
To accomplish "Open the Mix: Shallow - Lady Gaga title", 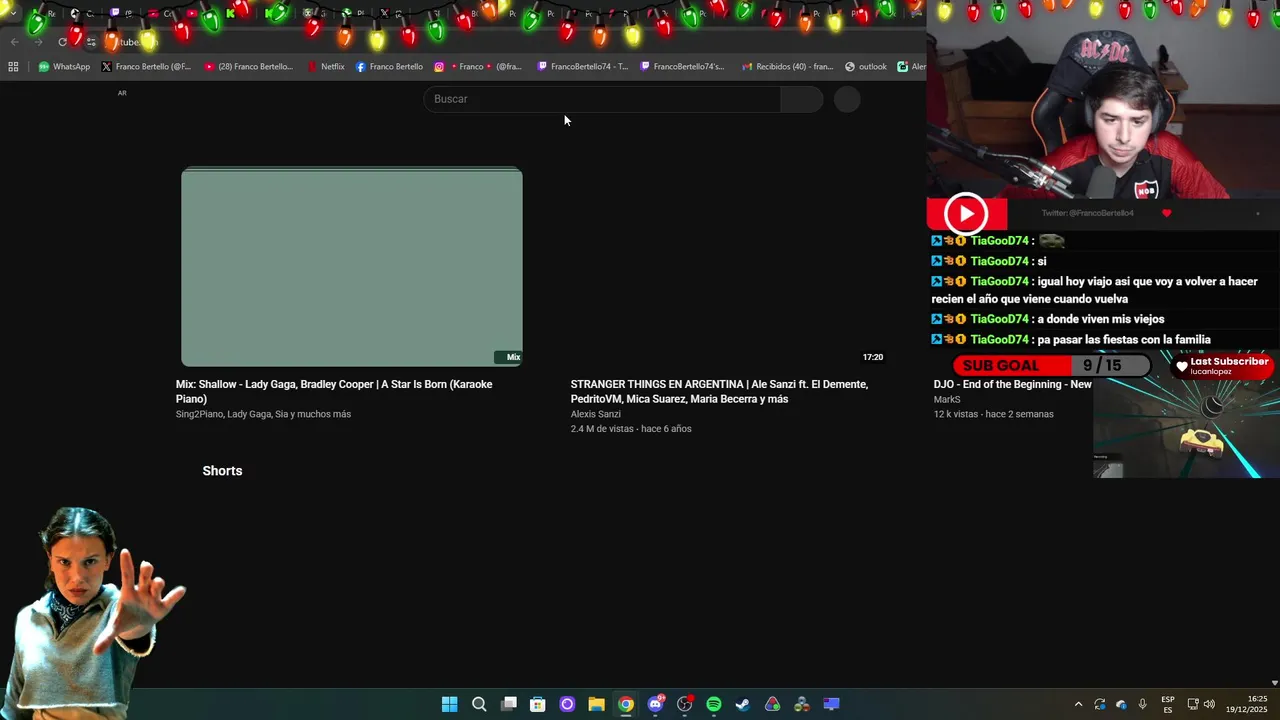I will point(334,391).
